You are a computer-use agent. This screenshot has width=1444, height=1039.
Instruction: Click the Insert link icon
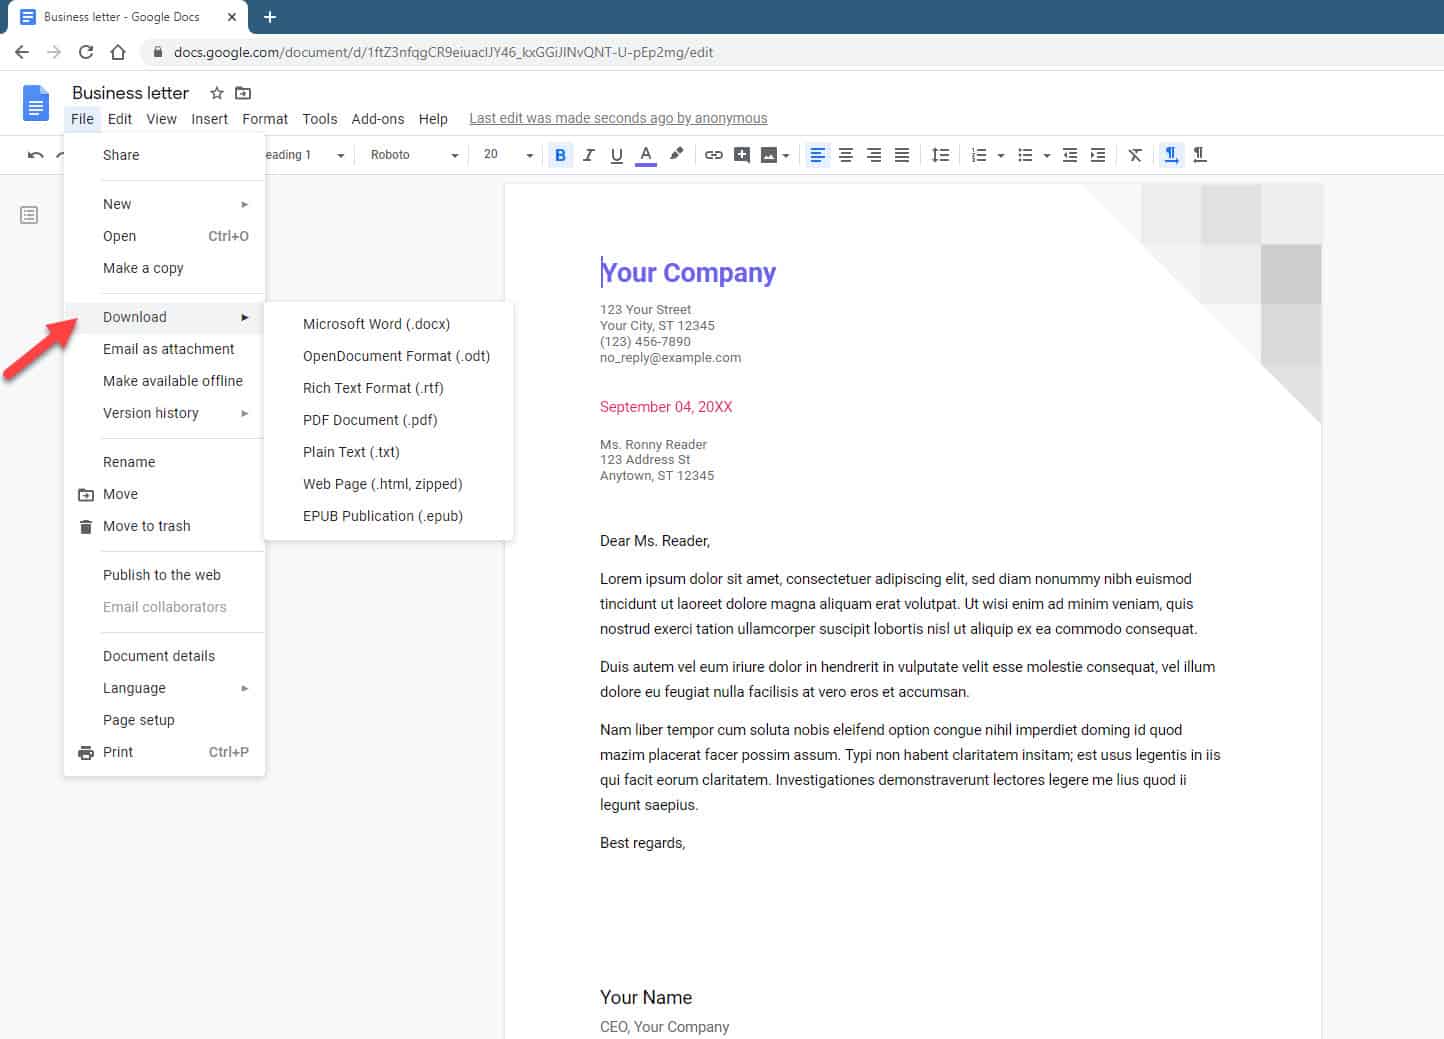(x=713, y=155)
